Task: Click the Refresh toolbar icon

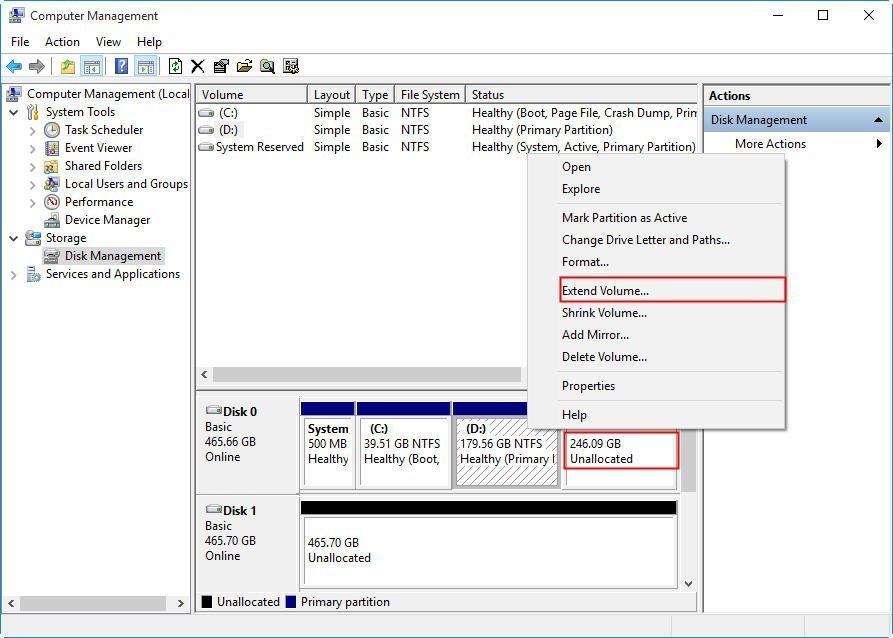Action: [x=175, y=67]
